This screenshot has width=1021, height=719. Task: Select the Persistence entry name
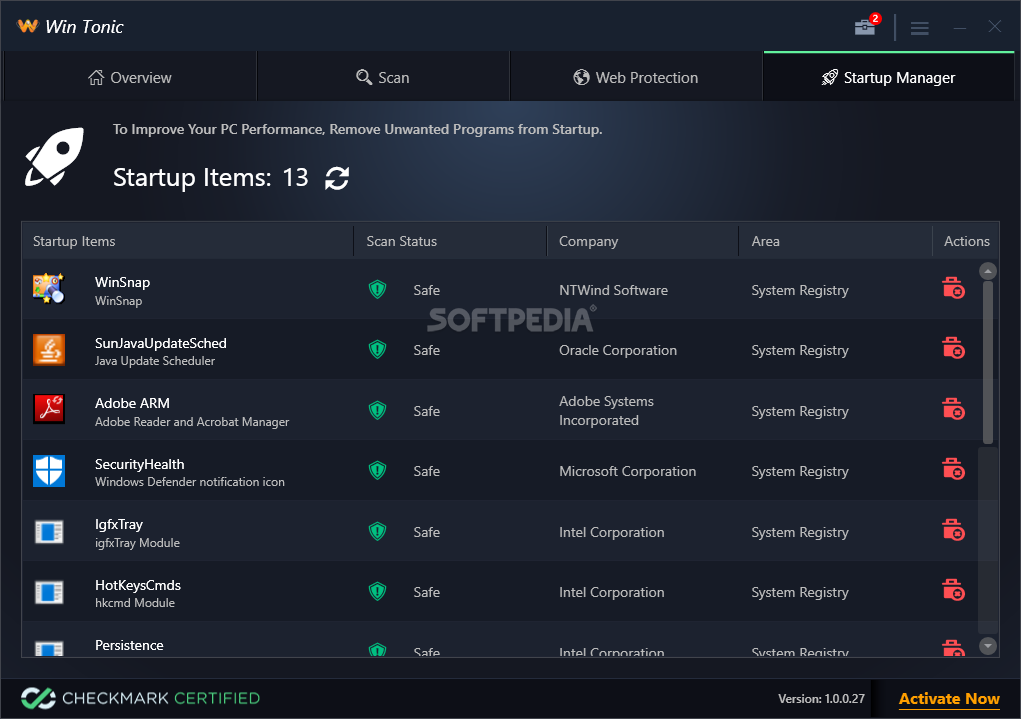[x=129, y=645]
